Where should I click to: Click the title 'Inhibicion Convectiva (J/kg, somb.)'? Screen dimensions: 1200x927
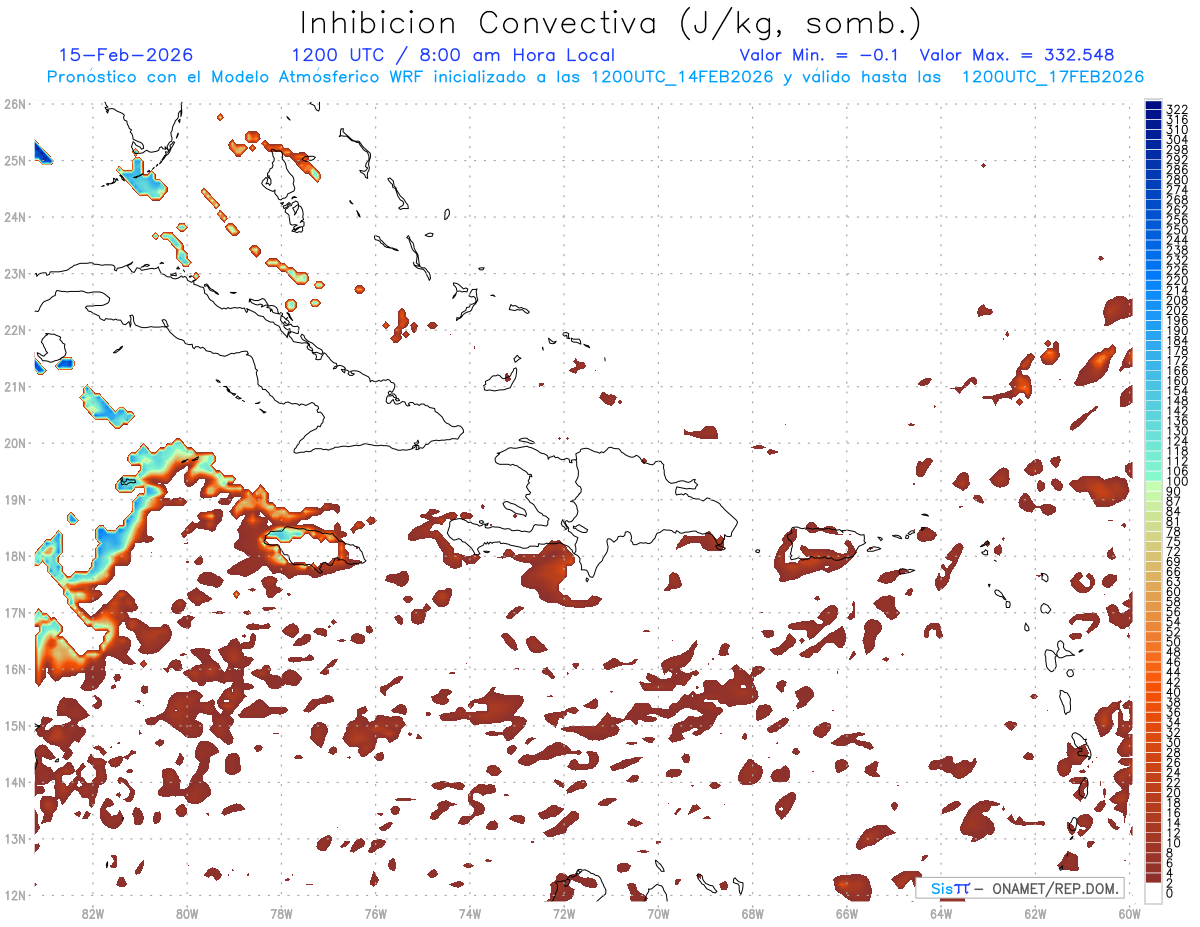click(x=610, y=23)
